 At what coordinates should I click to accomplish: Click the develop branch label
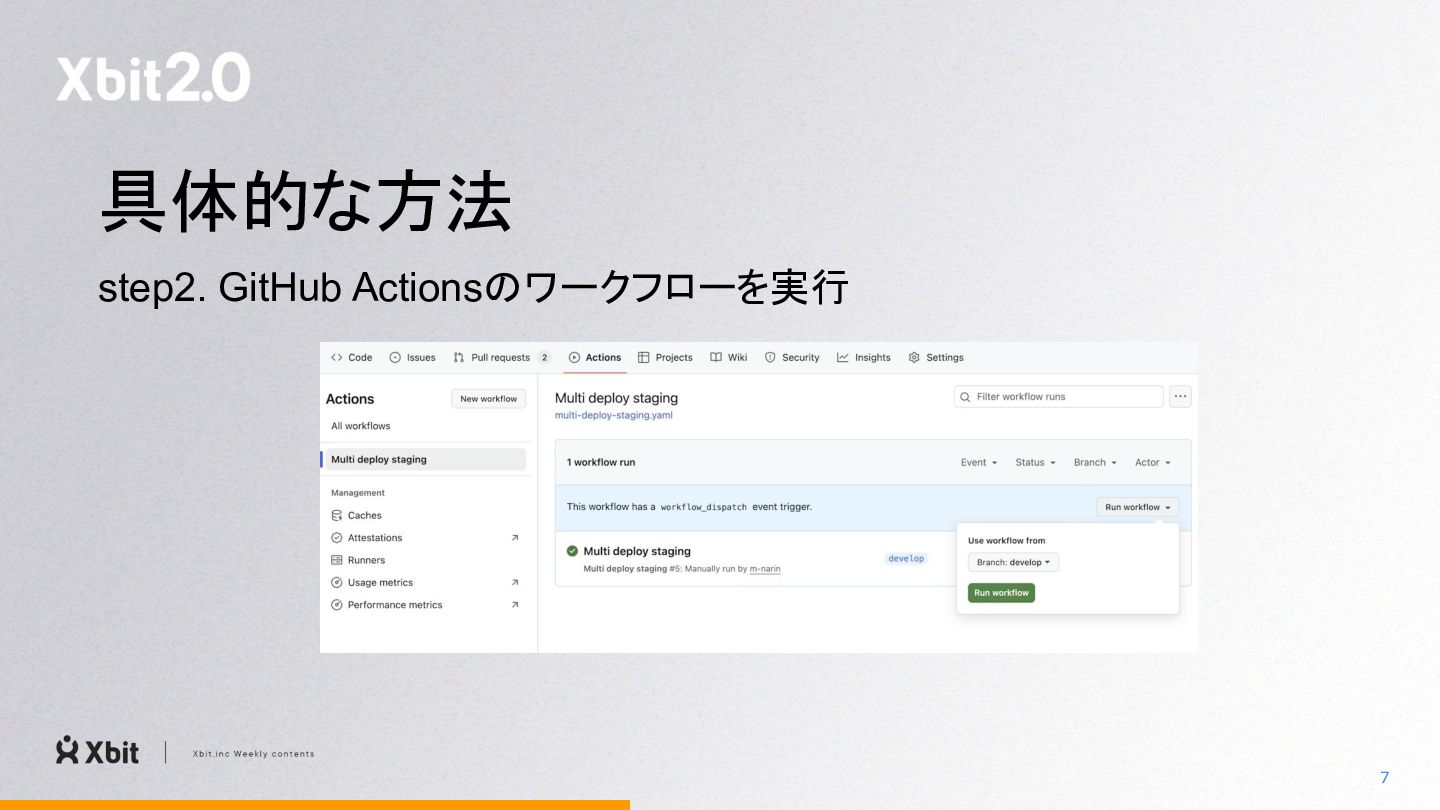906,559
